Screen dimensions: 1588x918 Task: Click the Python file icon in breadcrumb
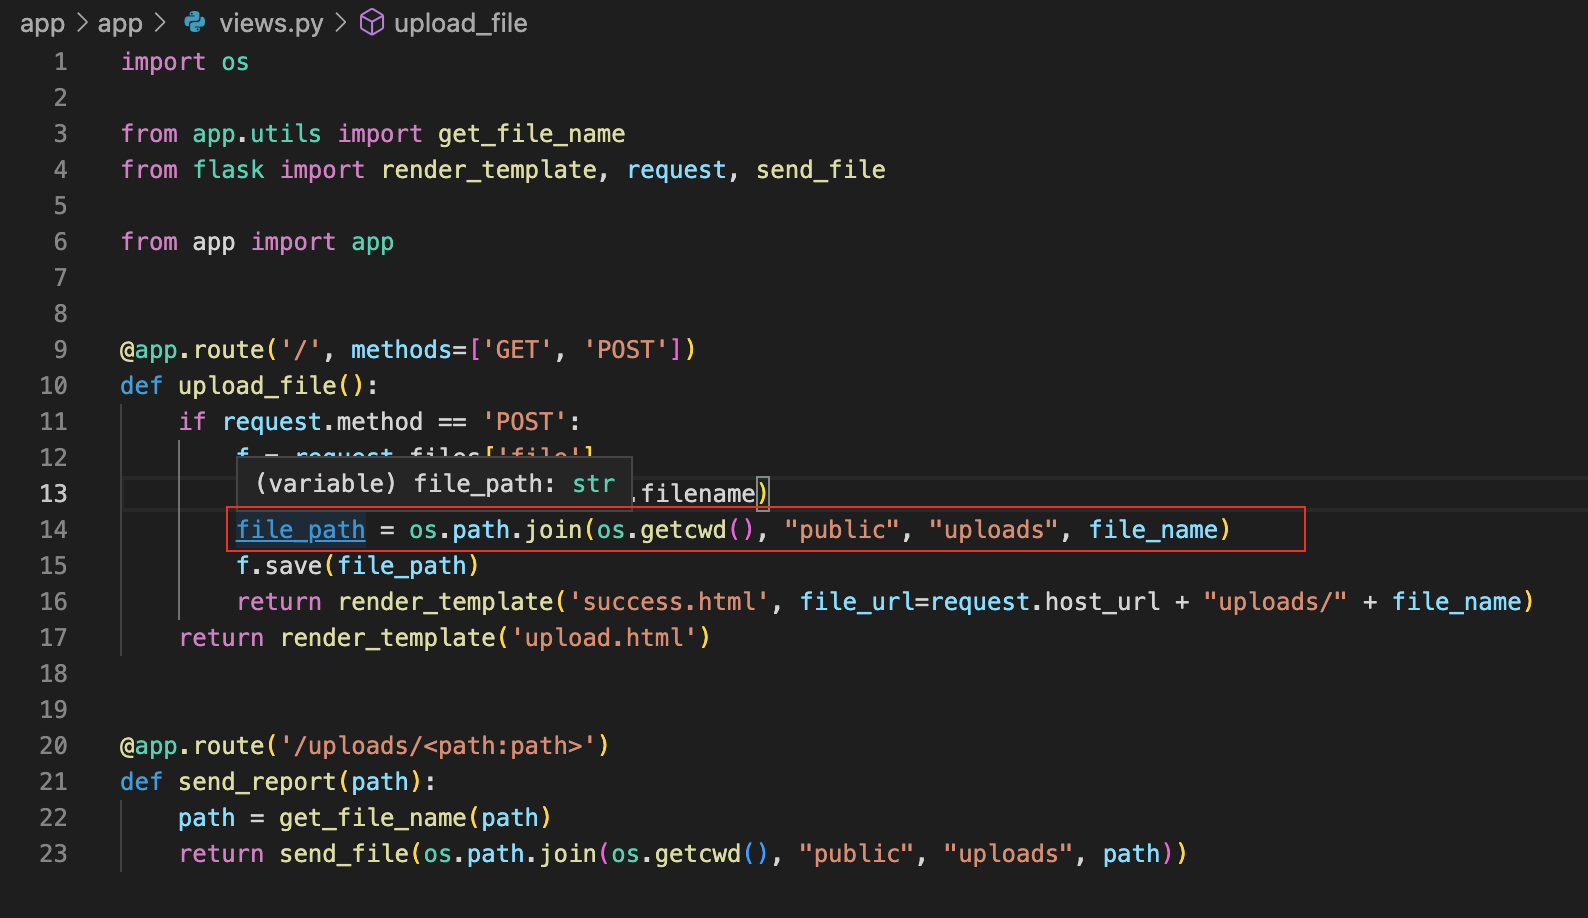pyautogui.click(x=195, y=22)
